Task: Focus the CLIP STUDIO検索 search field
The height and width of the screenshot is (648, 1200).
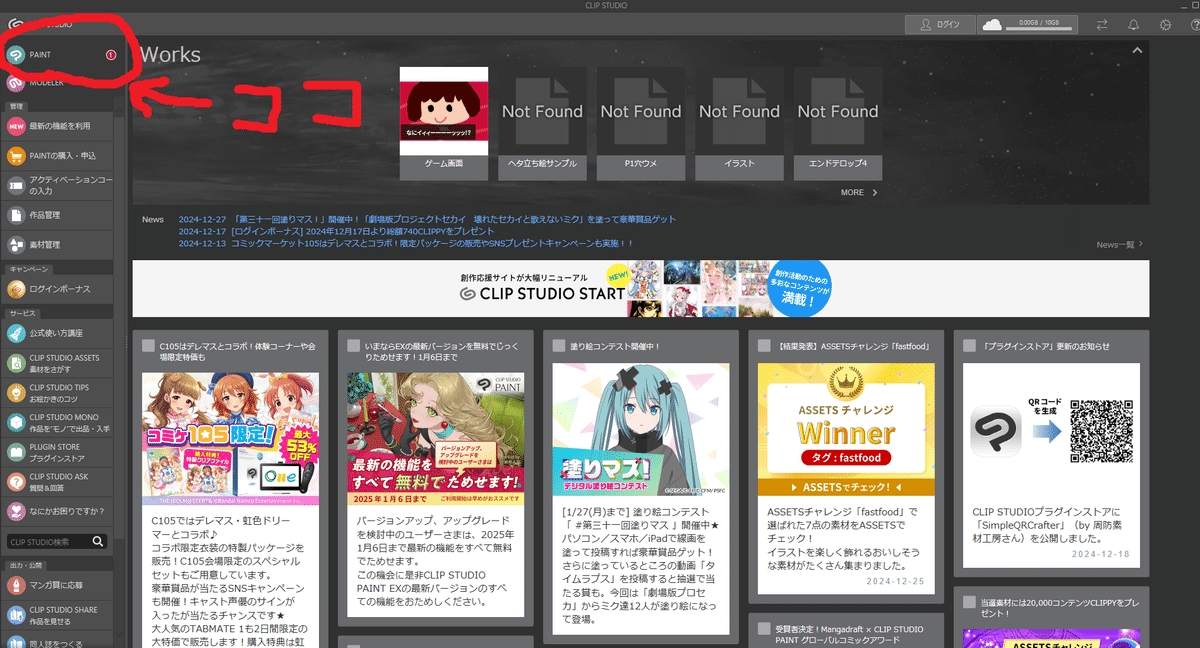Action: click(x=48, y=542)
